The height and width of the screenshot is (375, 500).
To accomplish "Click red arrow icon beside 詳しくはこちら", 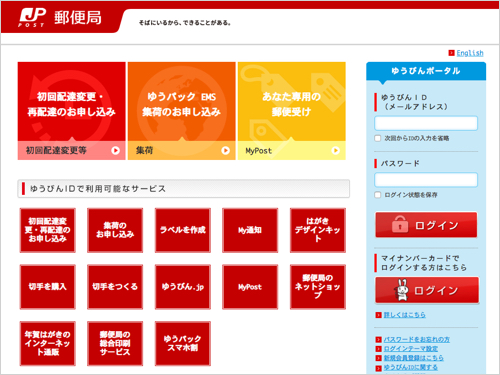I will click(378, 315).
